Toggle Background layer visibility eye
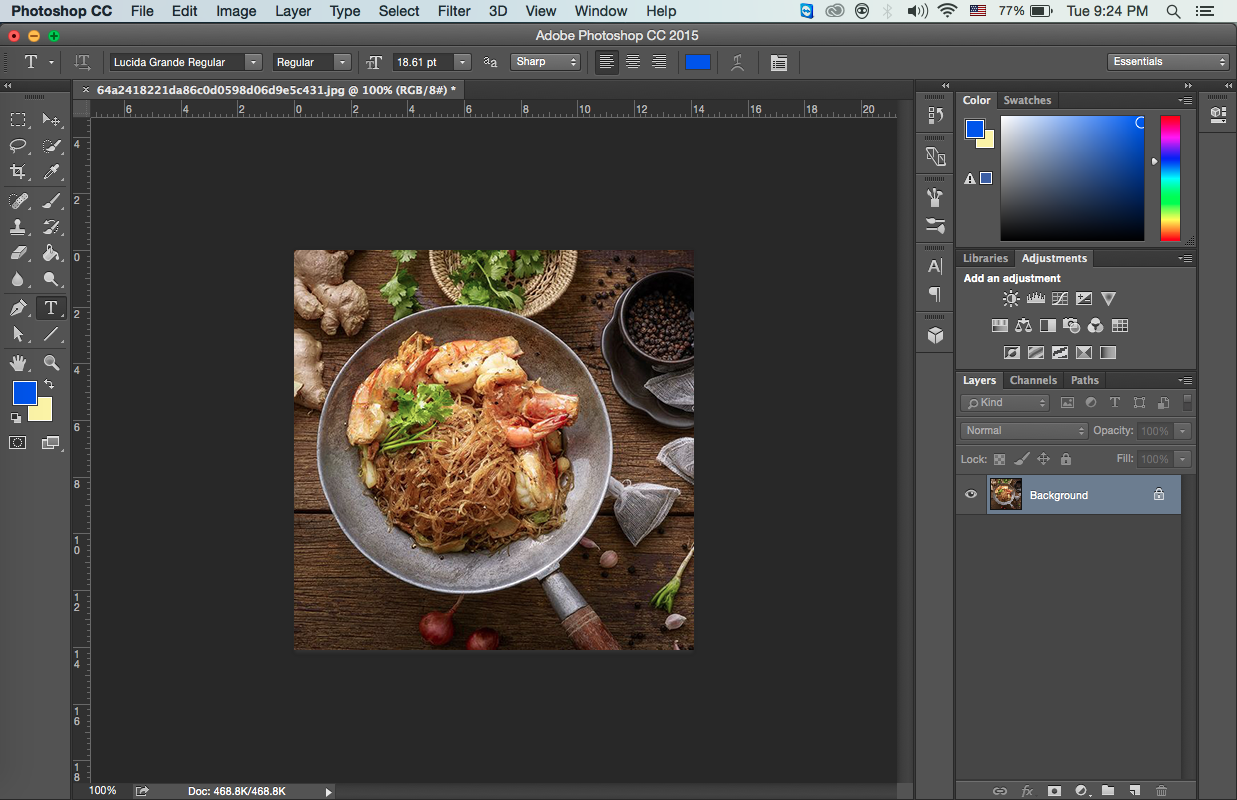The image size is (1237, 800). pos(970,495)
